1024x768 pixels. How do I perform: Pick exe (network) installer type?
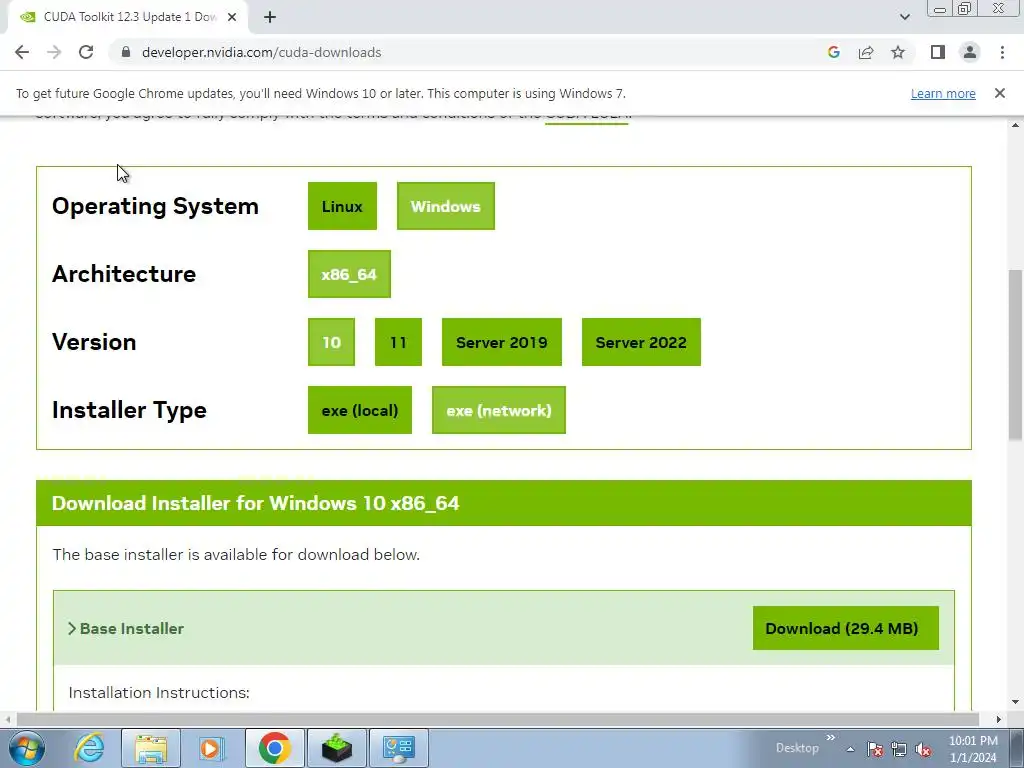499,410
